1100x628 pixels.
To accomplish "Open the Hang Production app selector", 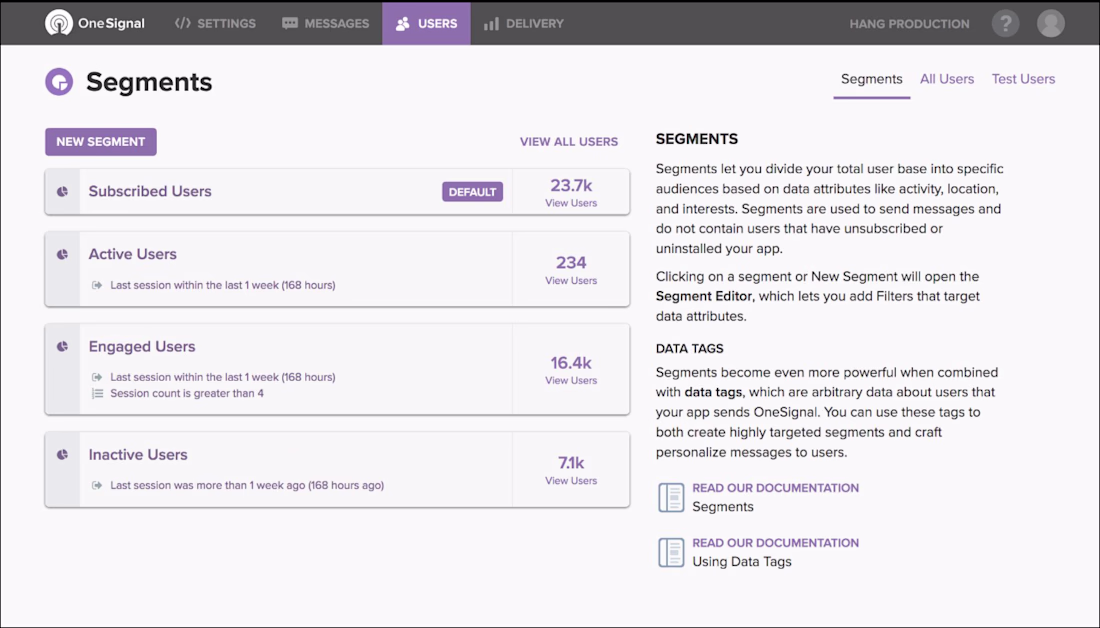I will click(x=909, y=23).
